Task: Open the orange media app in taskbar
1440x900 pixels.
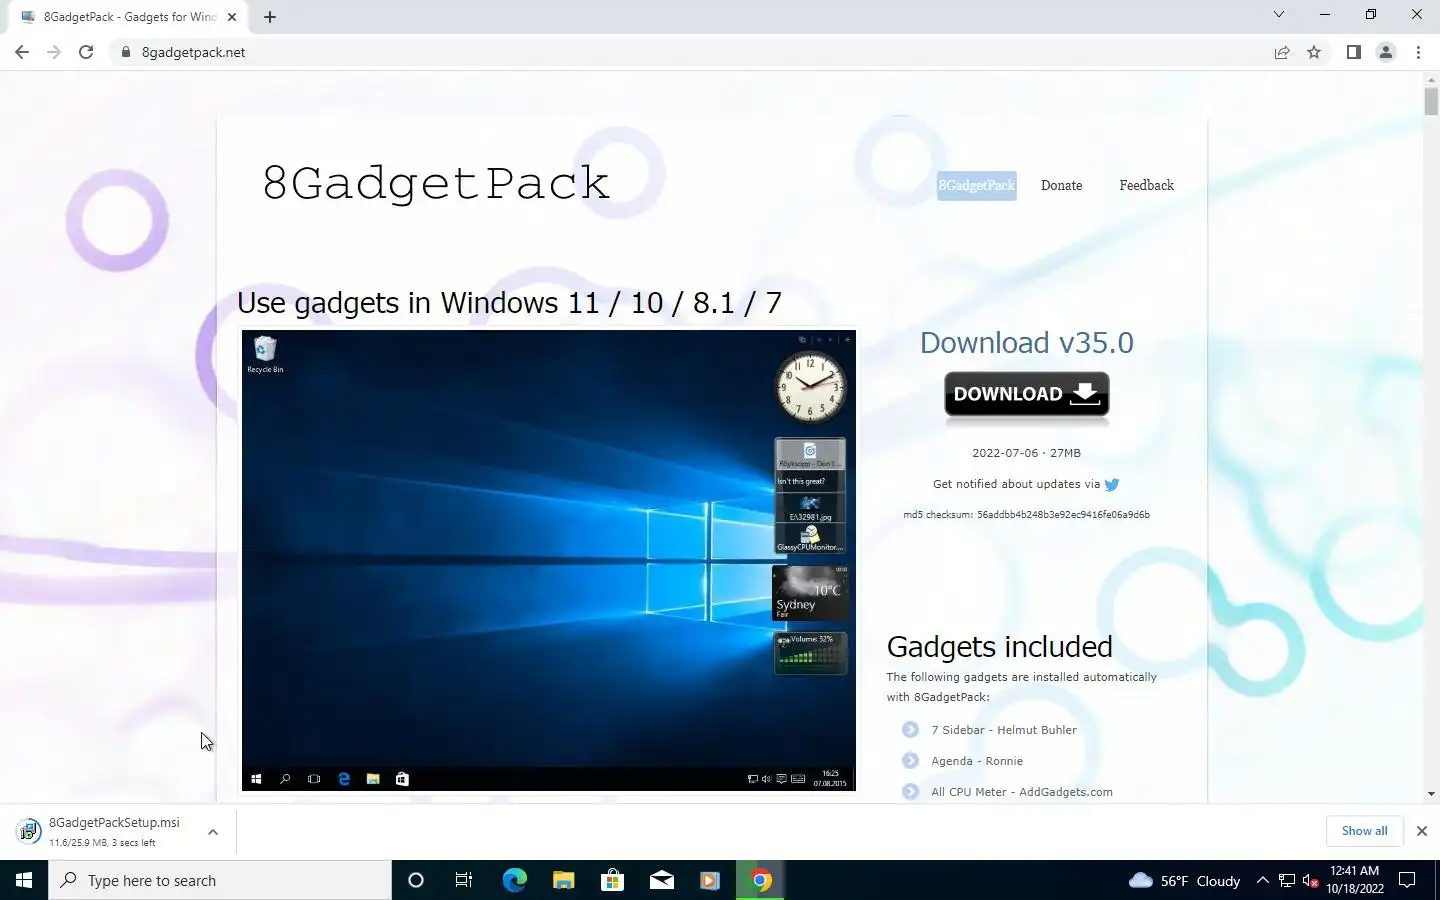Action: 710,880
